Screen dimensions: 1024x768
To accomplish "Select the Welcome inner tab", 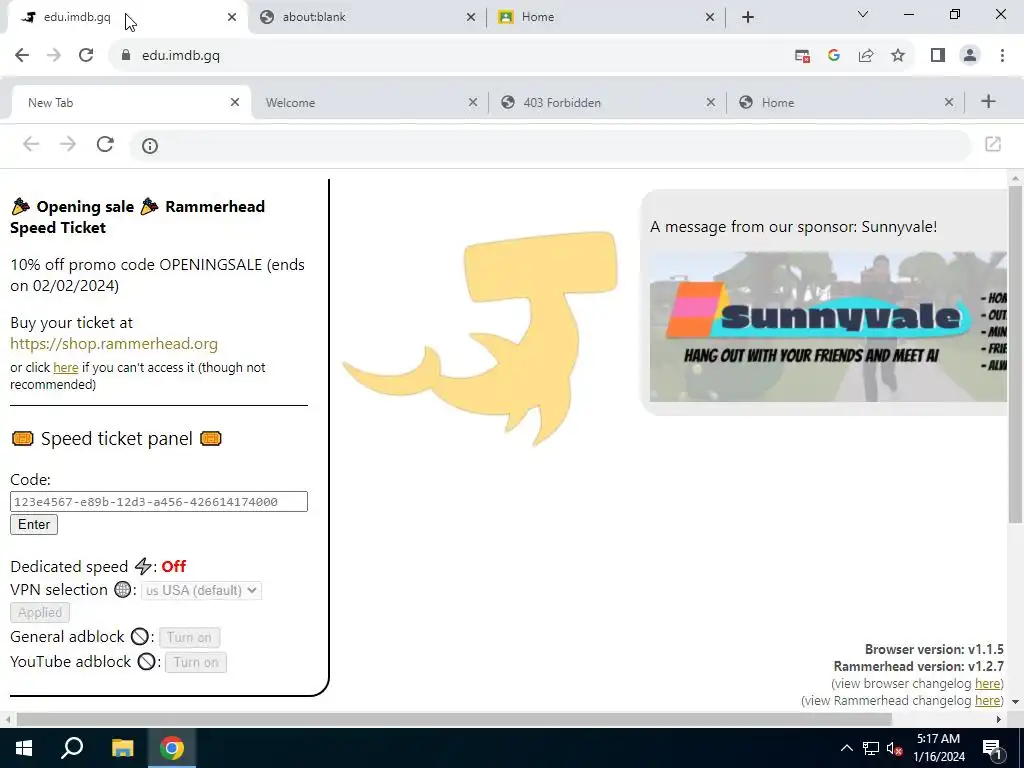I will pyautogui.click(x=370, y=103).
